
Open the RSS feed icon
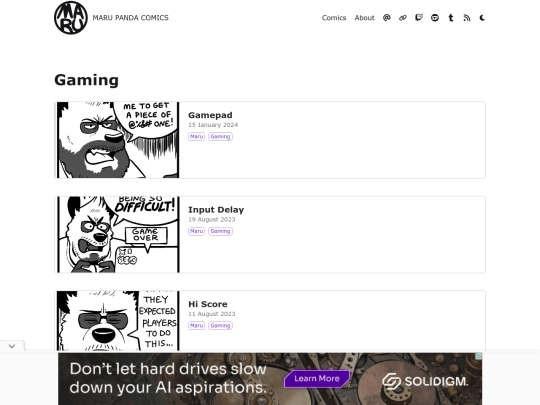pyautogui.click(x=467, y=18)
